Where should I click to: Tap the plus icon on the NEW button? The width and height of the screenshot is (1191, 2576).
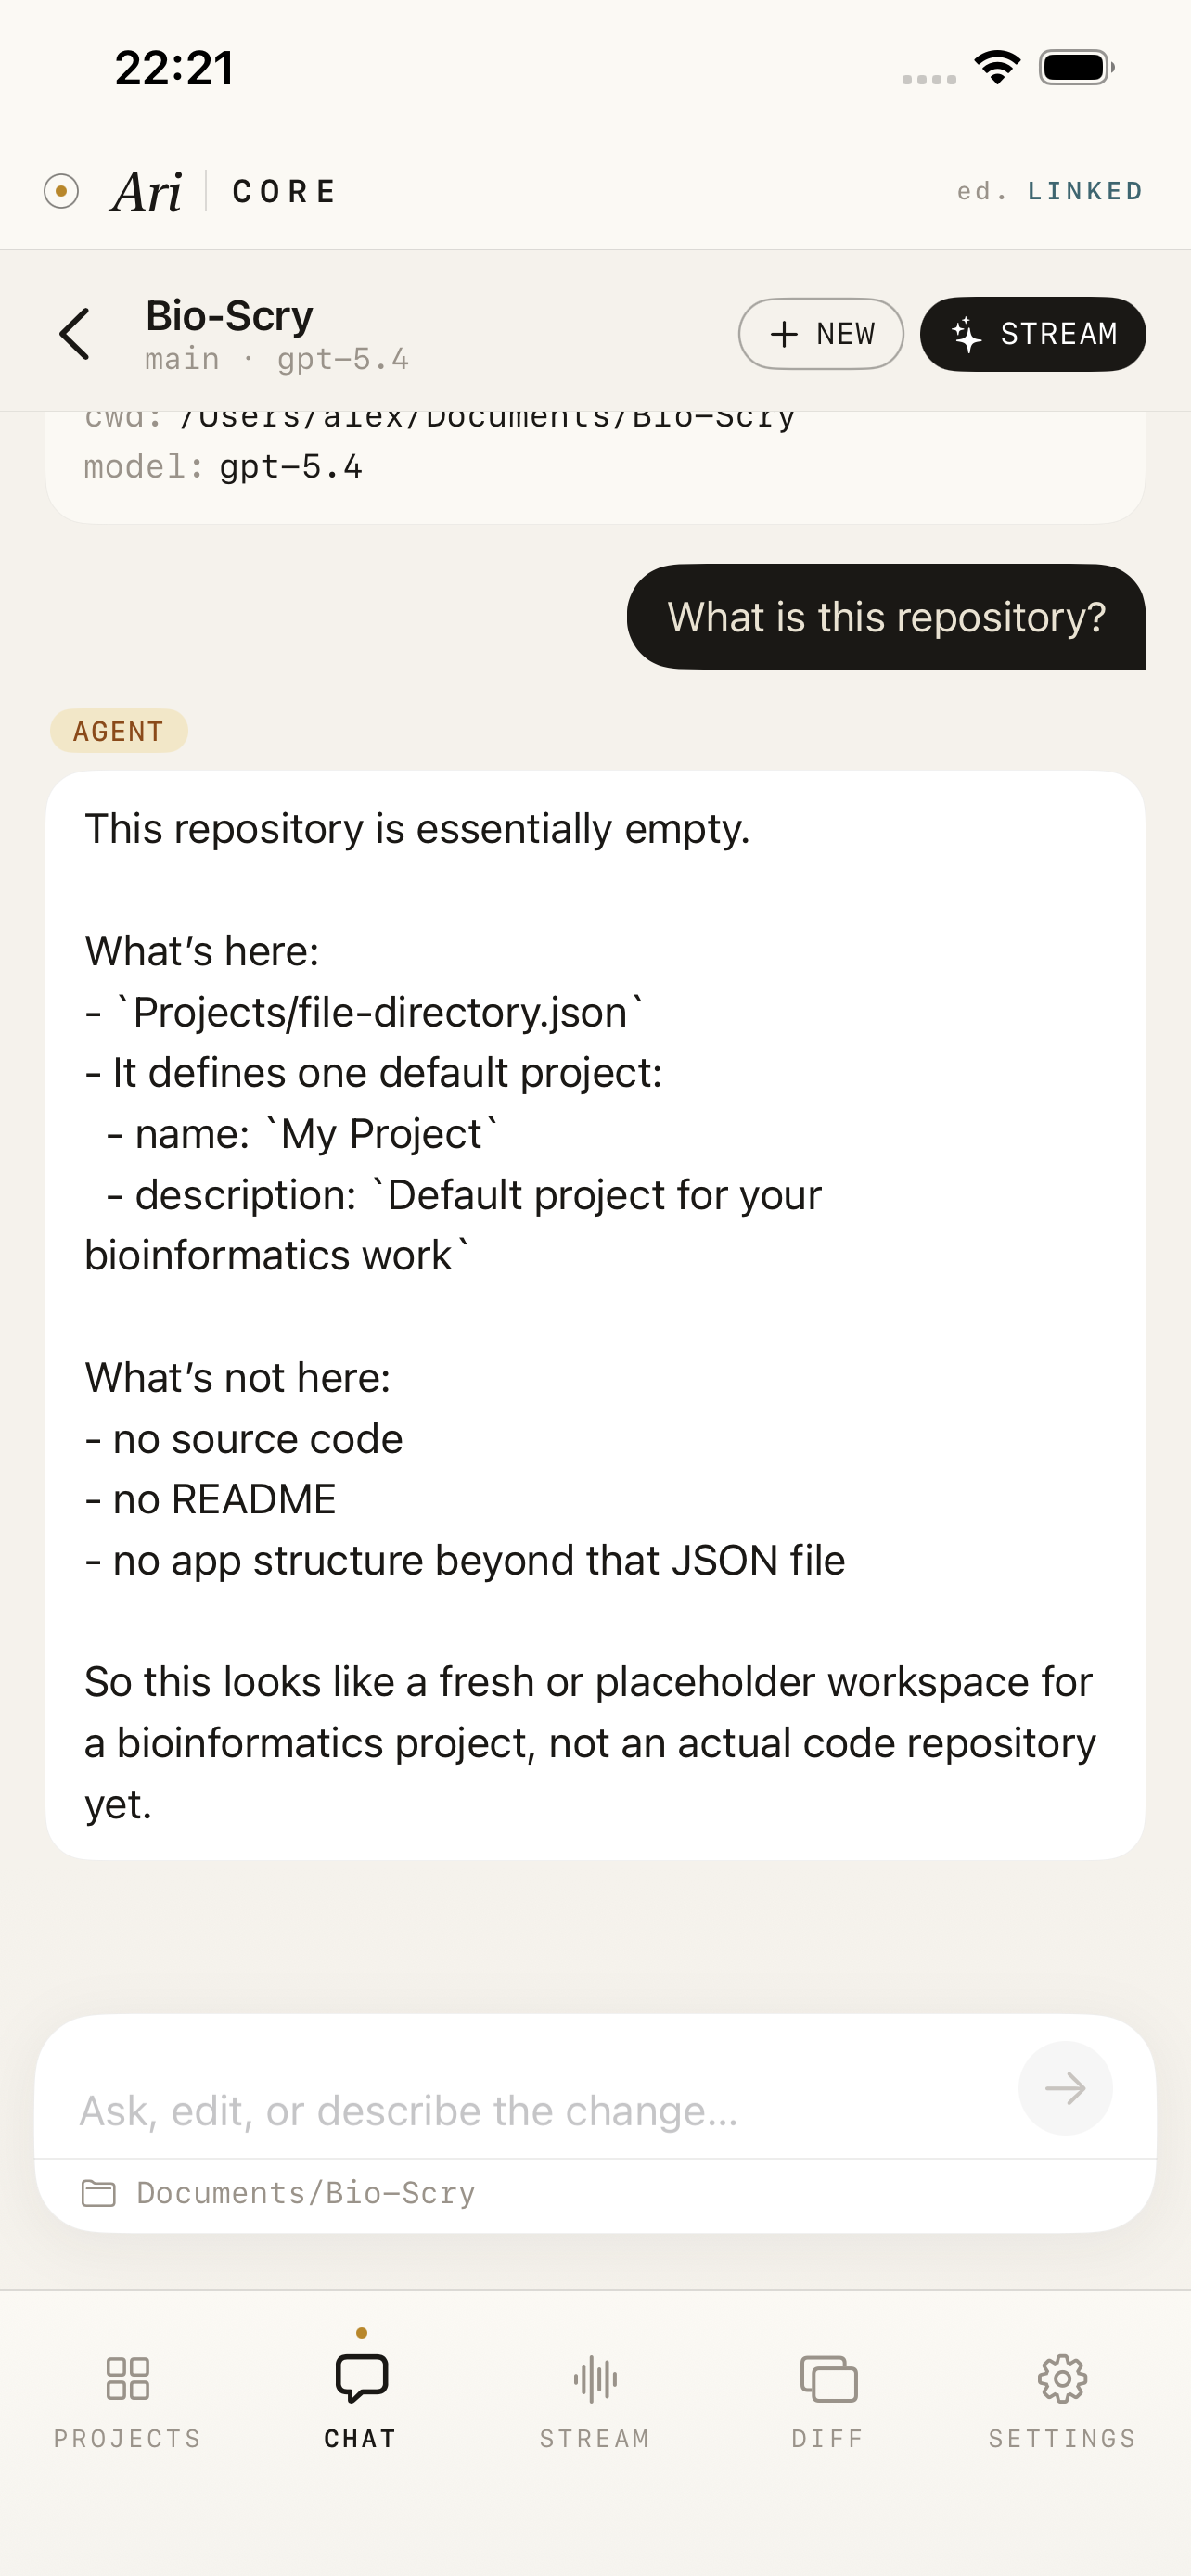tap(783, 334)
